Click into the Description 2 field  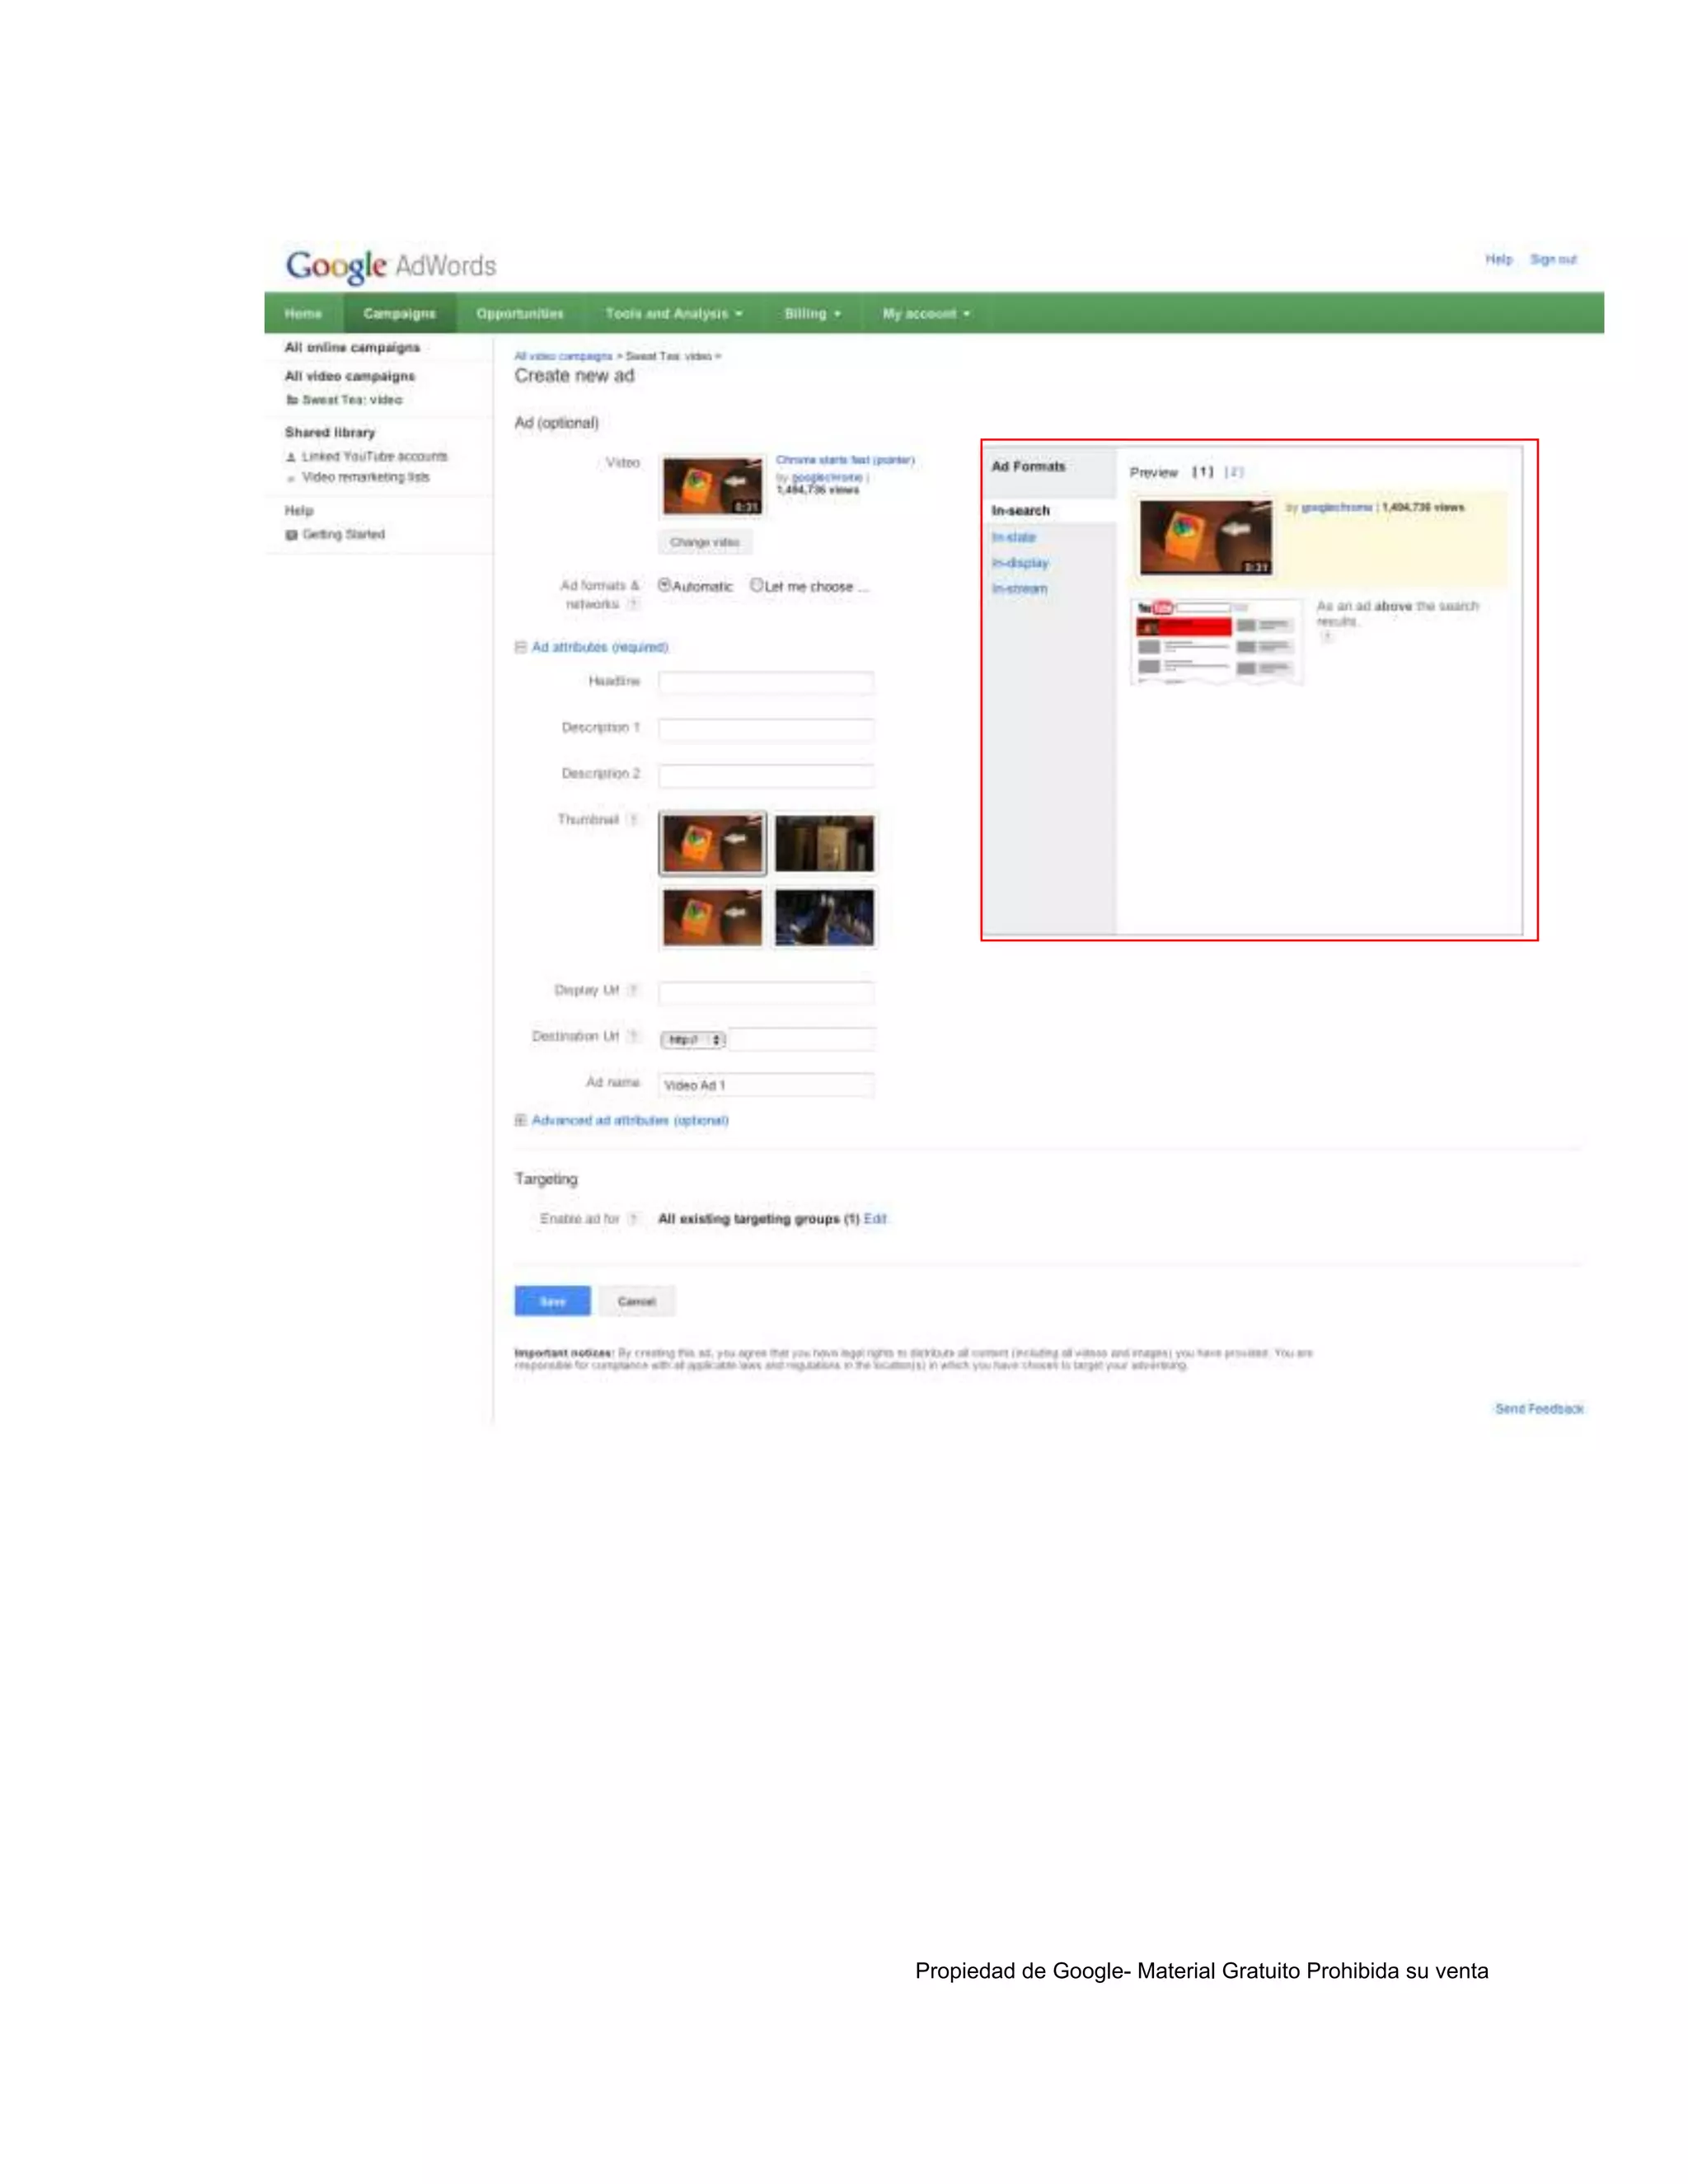coord(766,775)
